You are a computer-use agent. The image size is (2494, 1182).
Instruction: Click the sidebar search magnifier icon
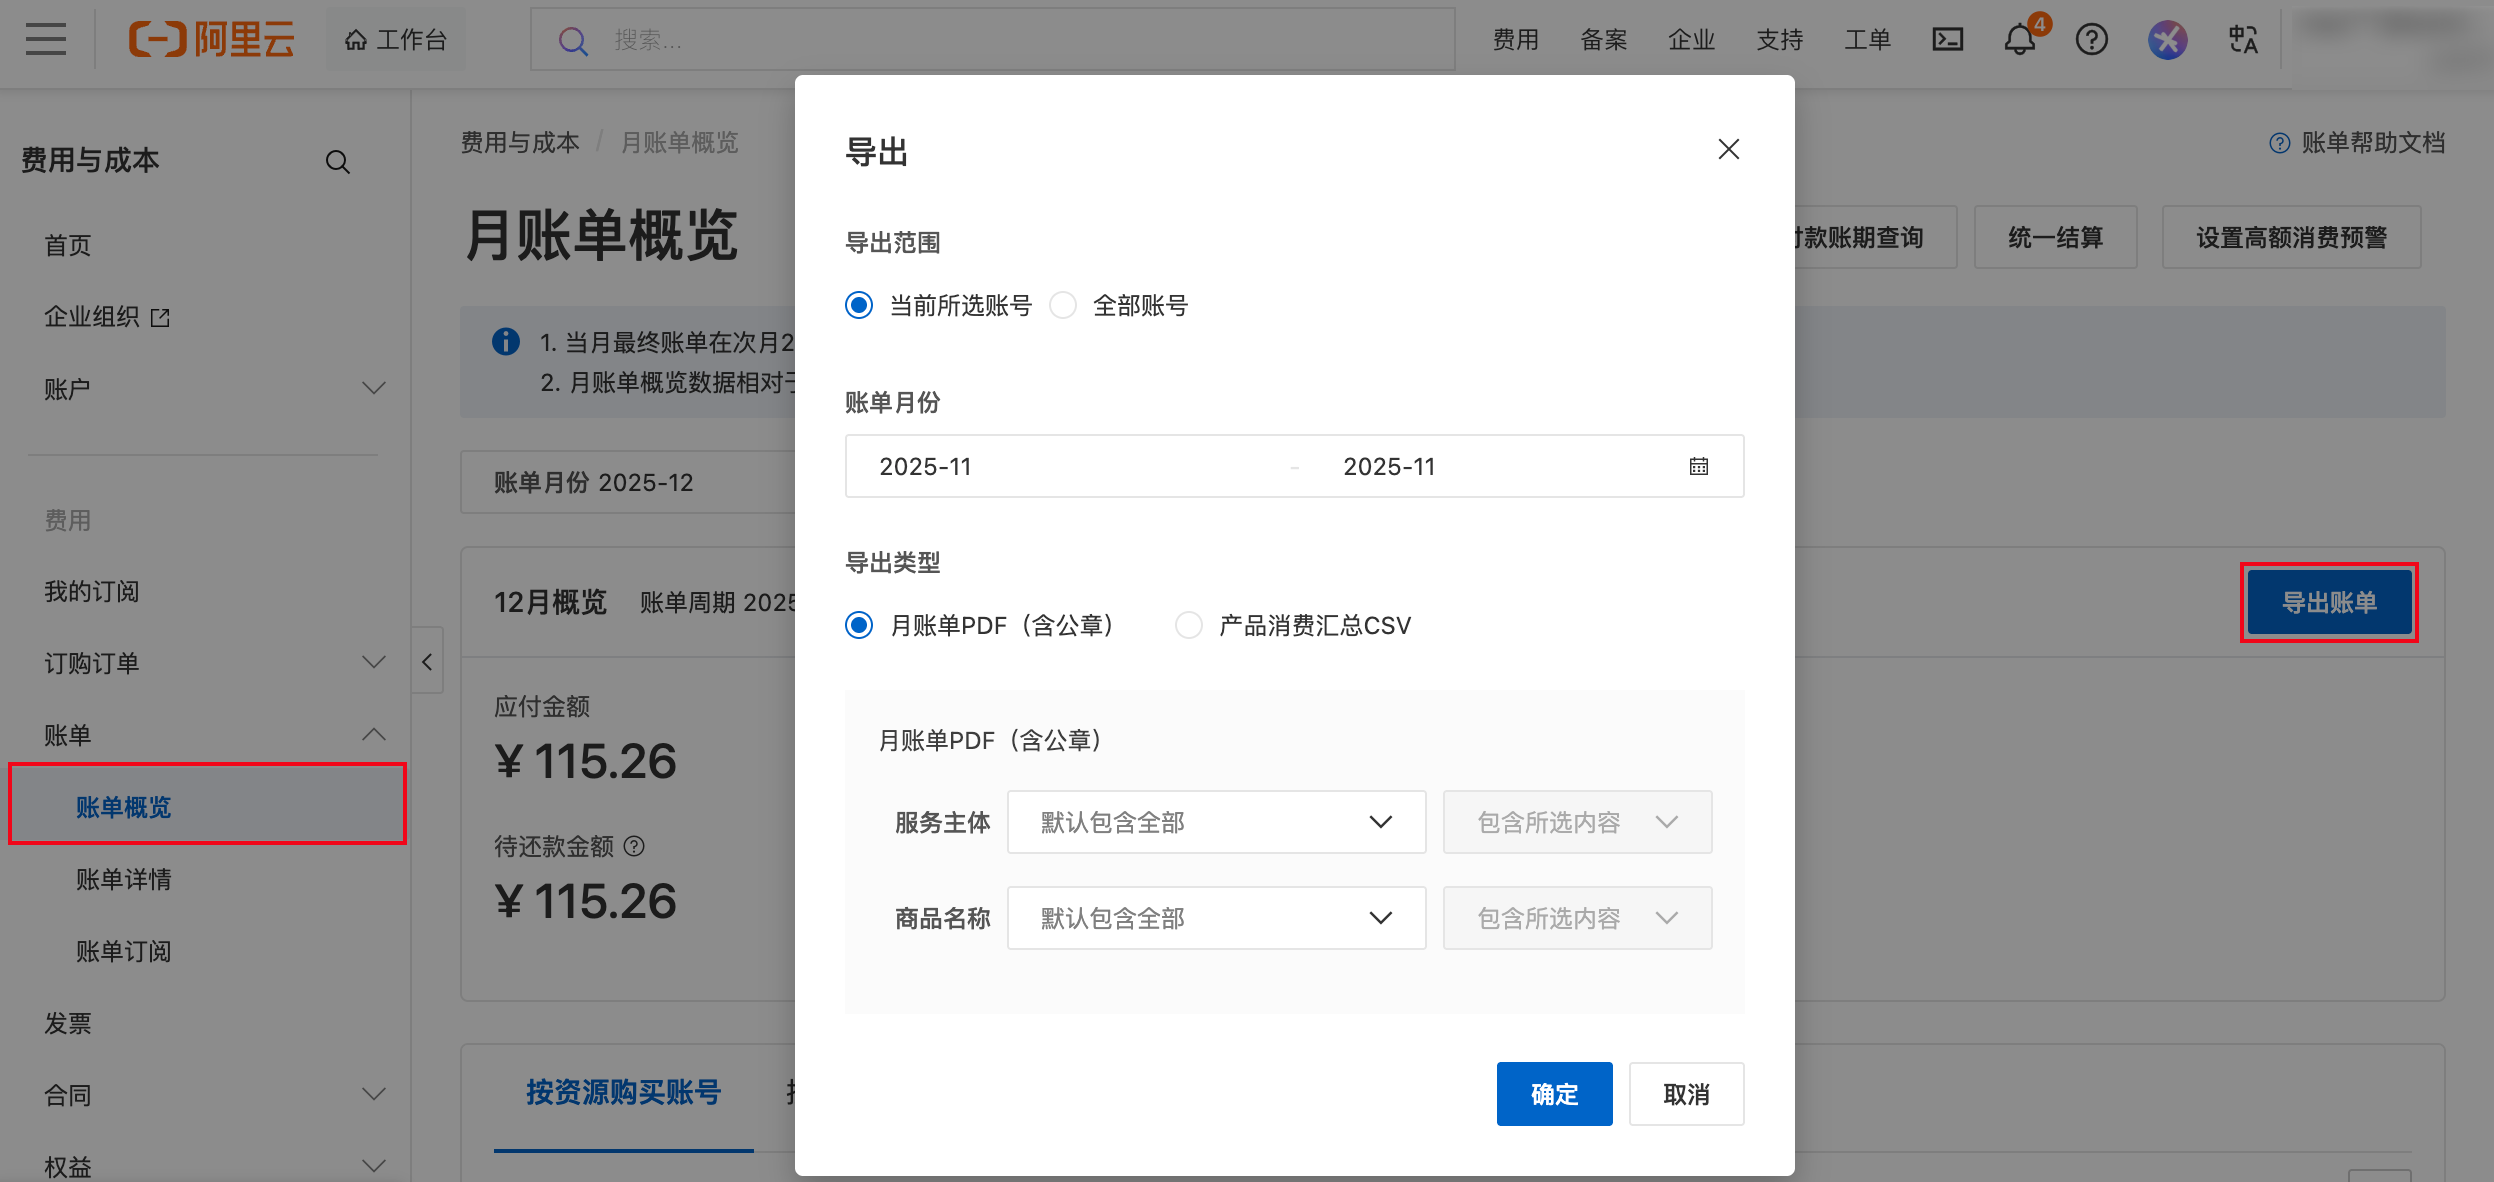(x=338, y=162)
